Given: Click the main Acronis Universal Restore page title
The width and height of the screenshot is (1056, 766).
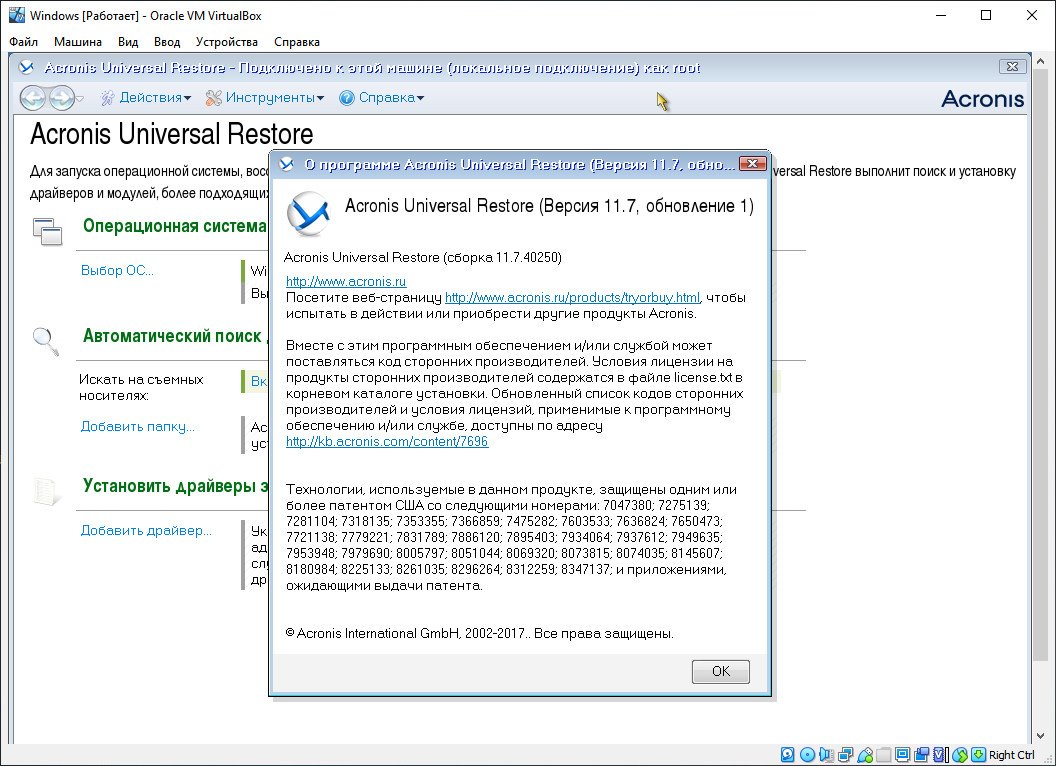Looking at the screenshot, I should click(172, 134).
